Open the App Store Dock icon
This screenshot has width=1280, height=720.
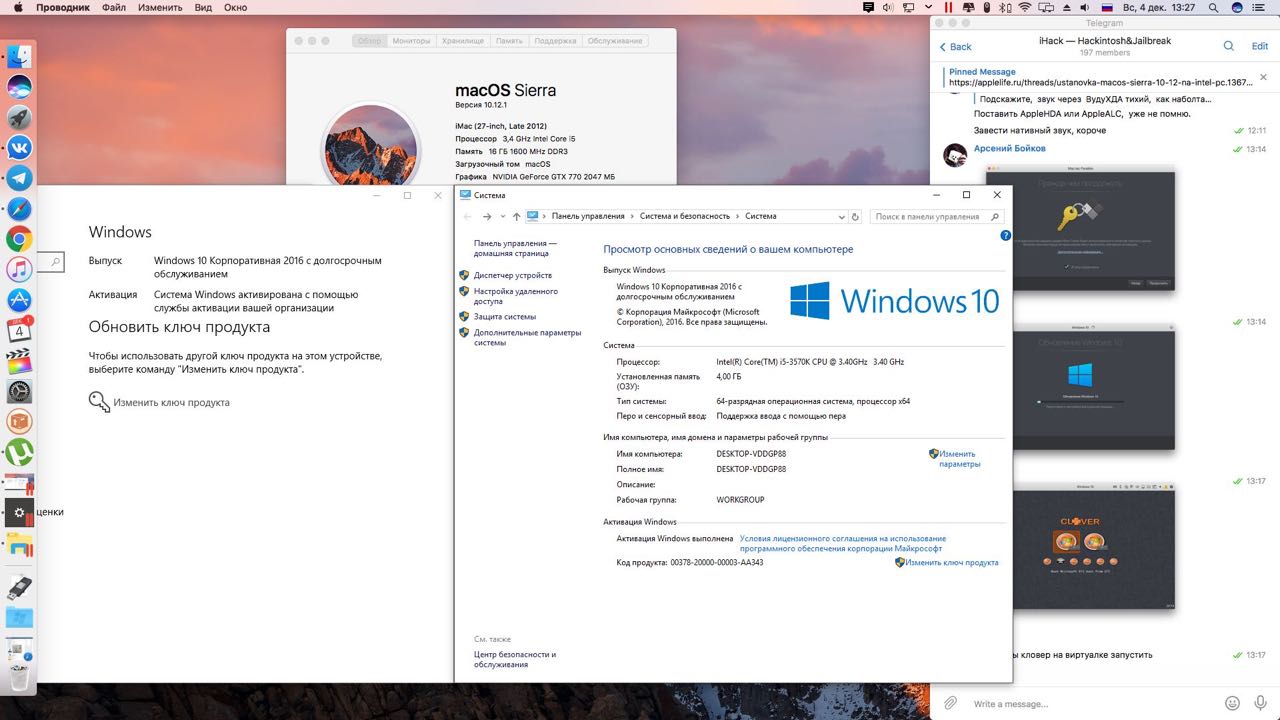20,300
